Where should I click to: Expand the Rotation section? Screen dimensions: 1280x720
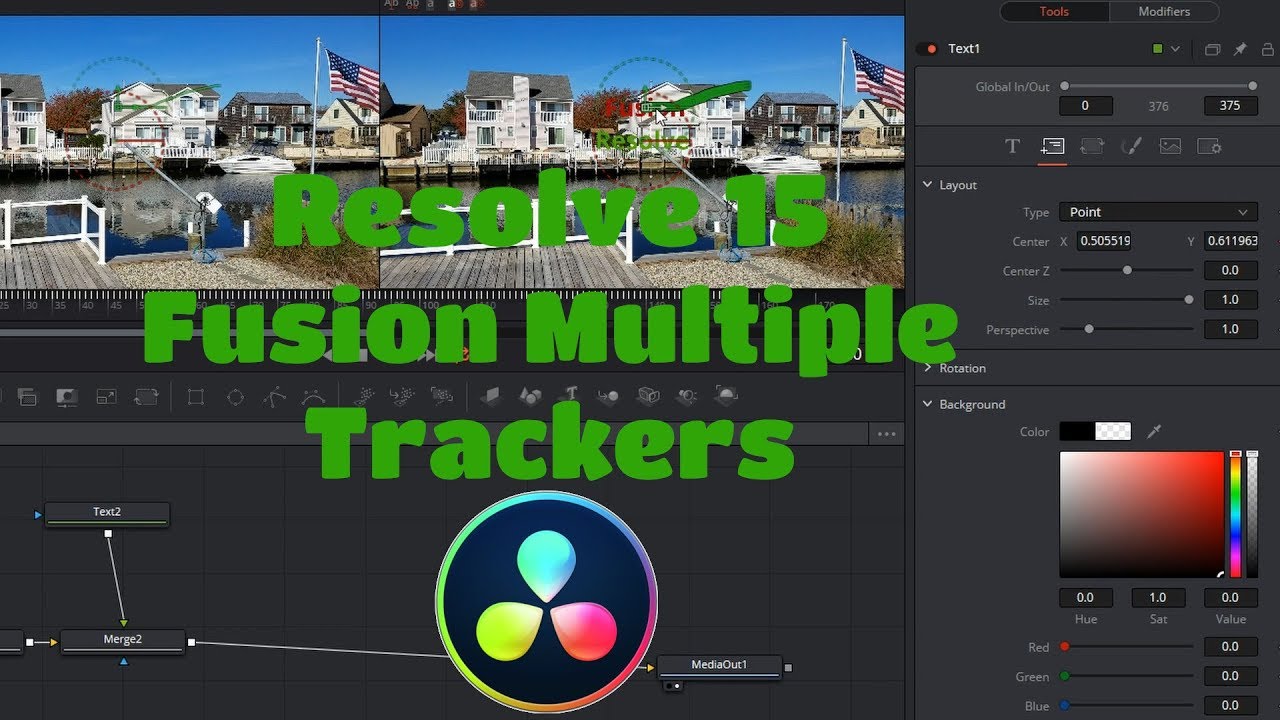(x=928, y=368)
